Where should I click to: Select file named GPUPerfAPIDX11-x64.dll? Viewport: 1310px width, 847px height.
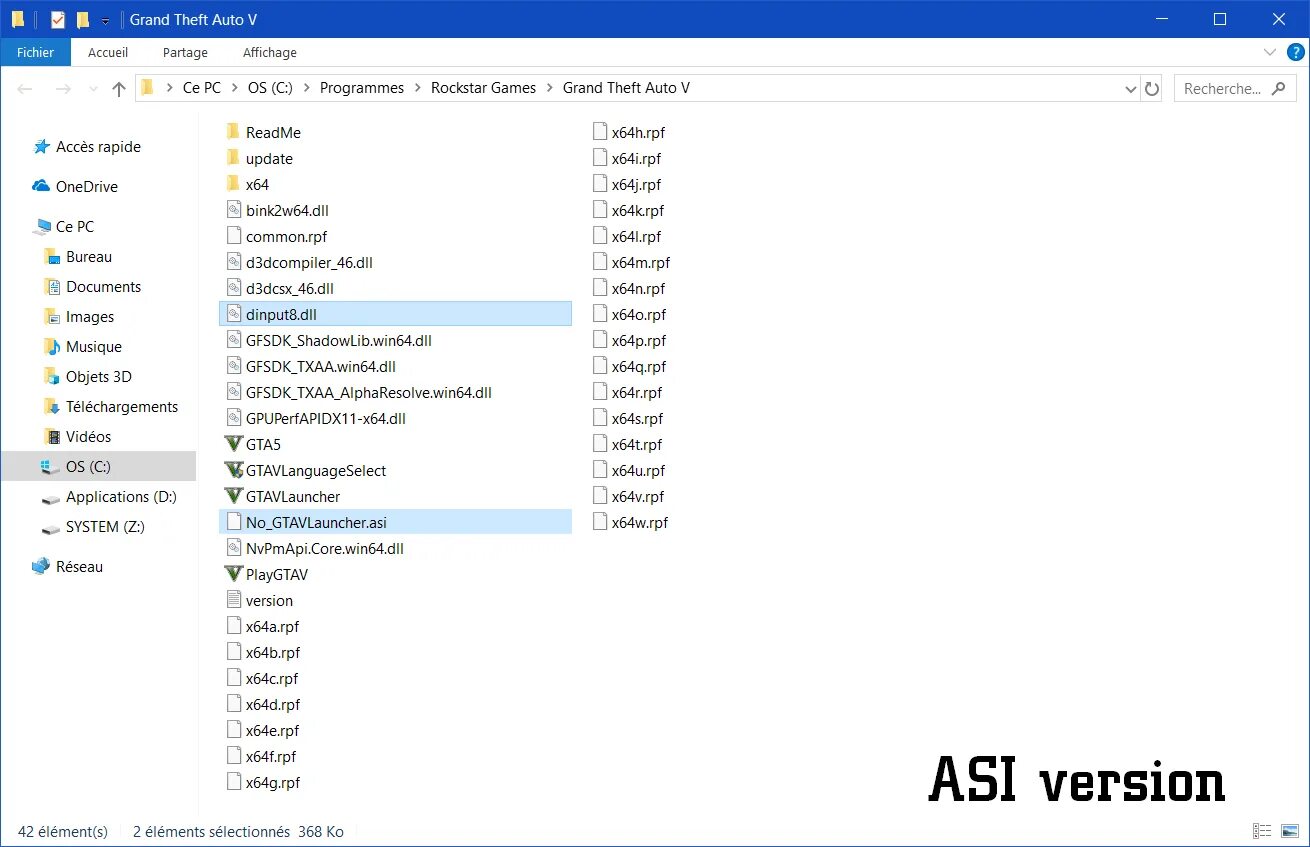(326, 418)
